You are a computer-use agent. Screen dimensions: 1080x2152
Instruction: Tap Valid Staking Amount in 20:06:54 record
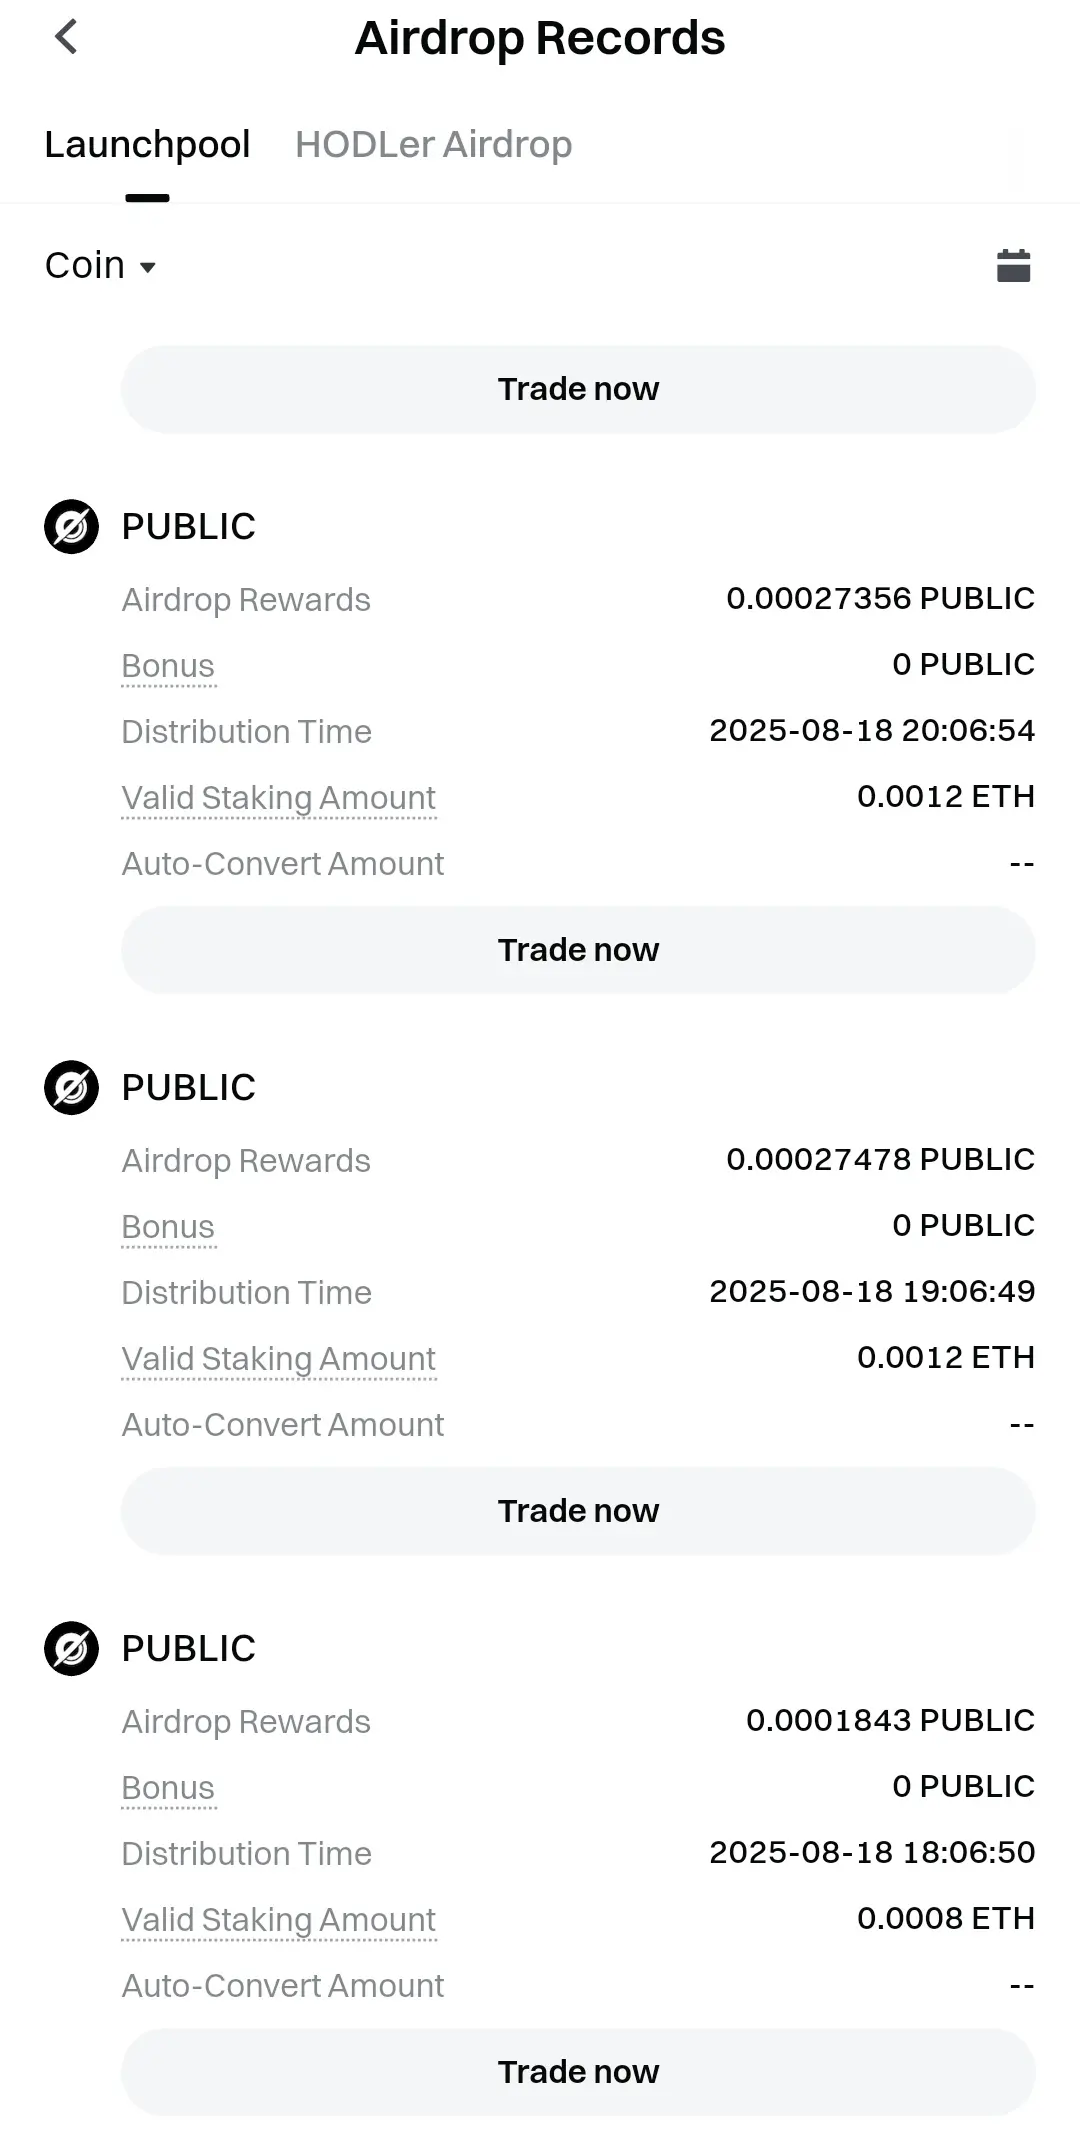(x=278, y=798)
